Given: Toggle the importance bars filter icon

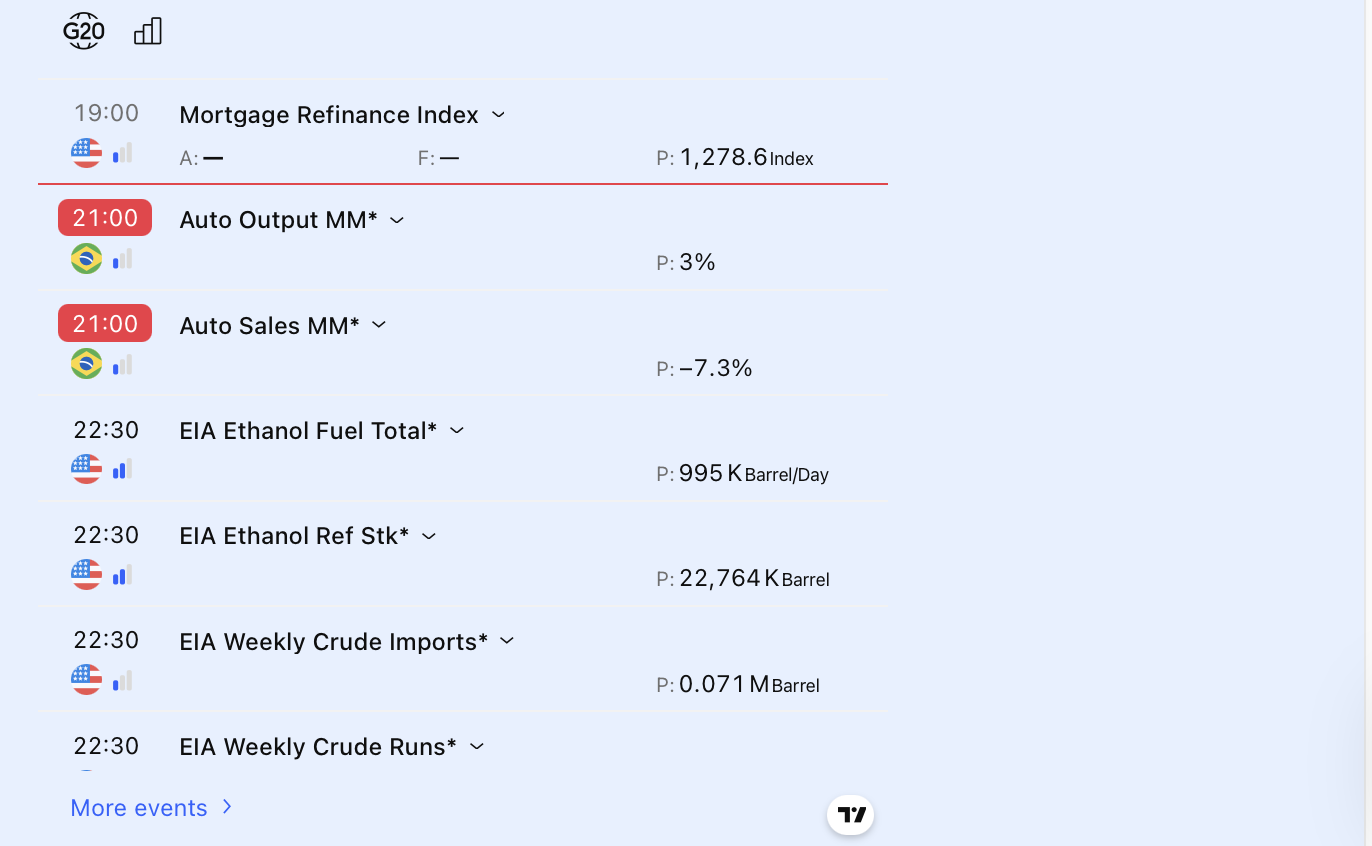Looking at the screenshot, I should point(147,32).
